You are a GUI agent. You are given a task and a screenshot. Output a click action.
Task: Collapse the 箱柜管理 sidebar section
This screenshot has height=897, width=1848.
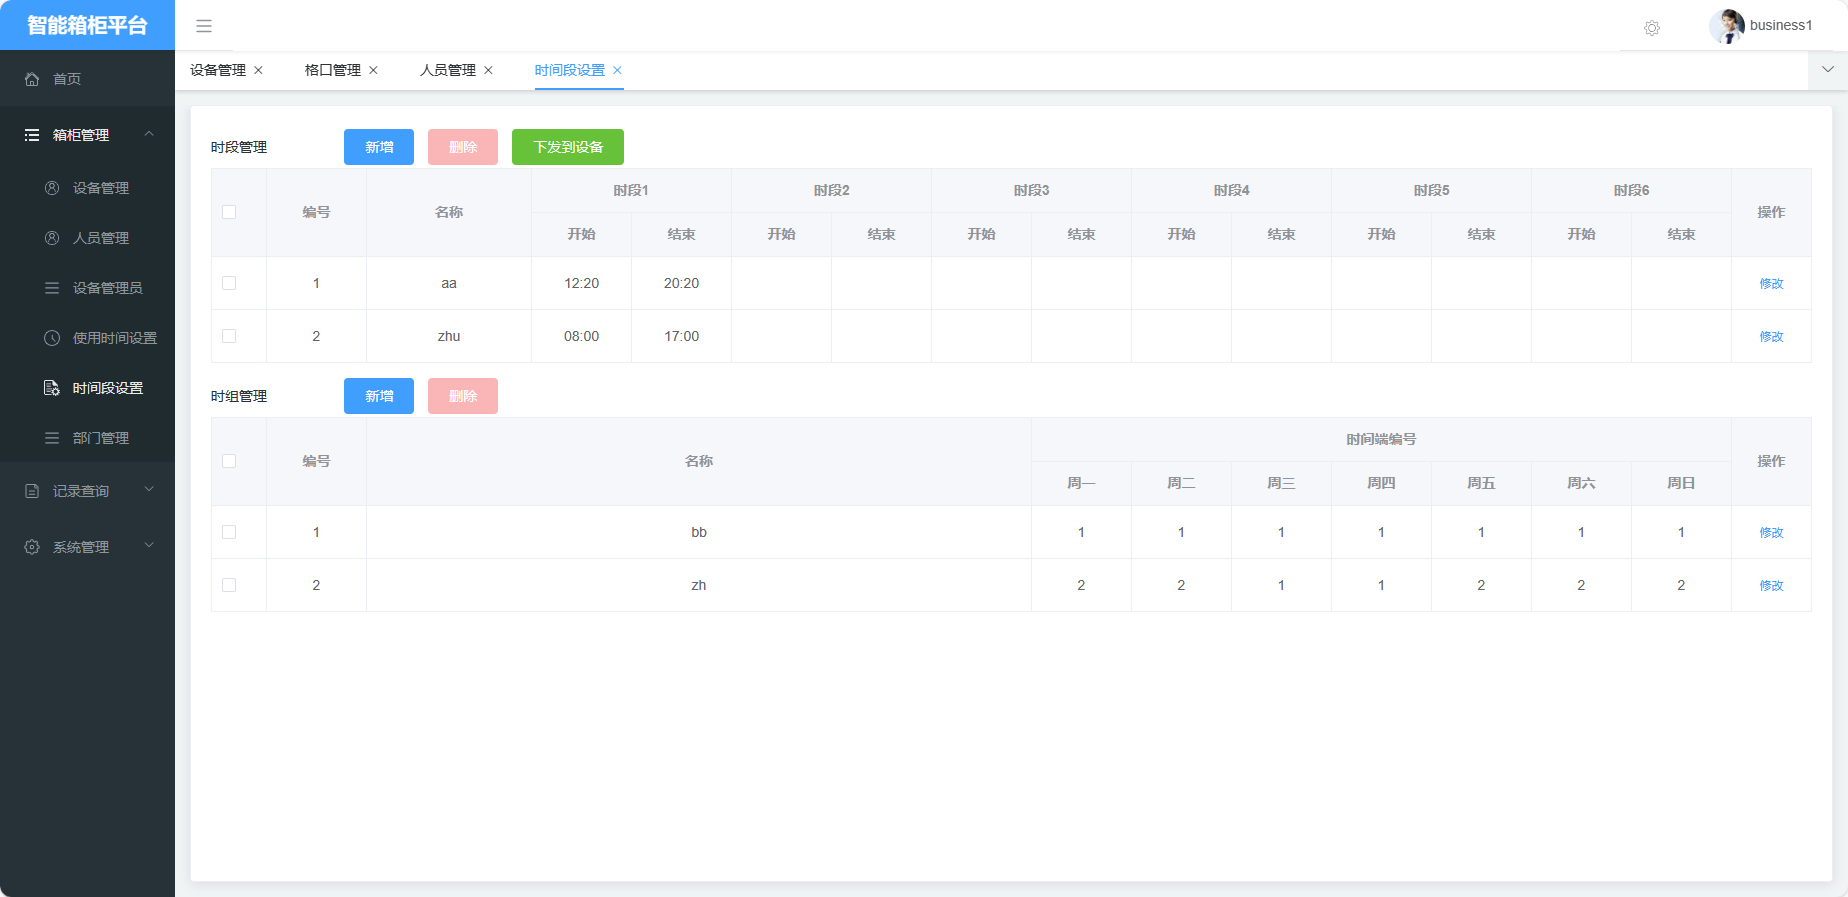coord(149,134)
